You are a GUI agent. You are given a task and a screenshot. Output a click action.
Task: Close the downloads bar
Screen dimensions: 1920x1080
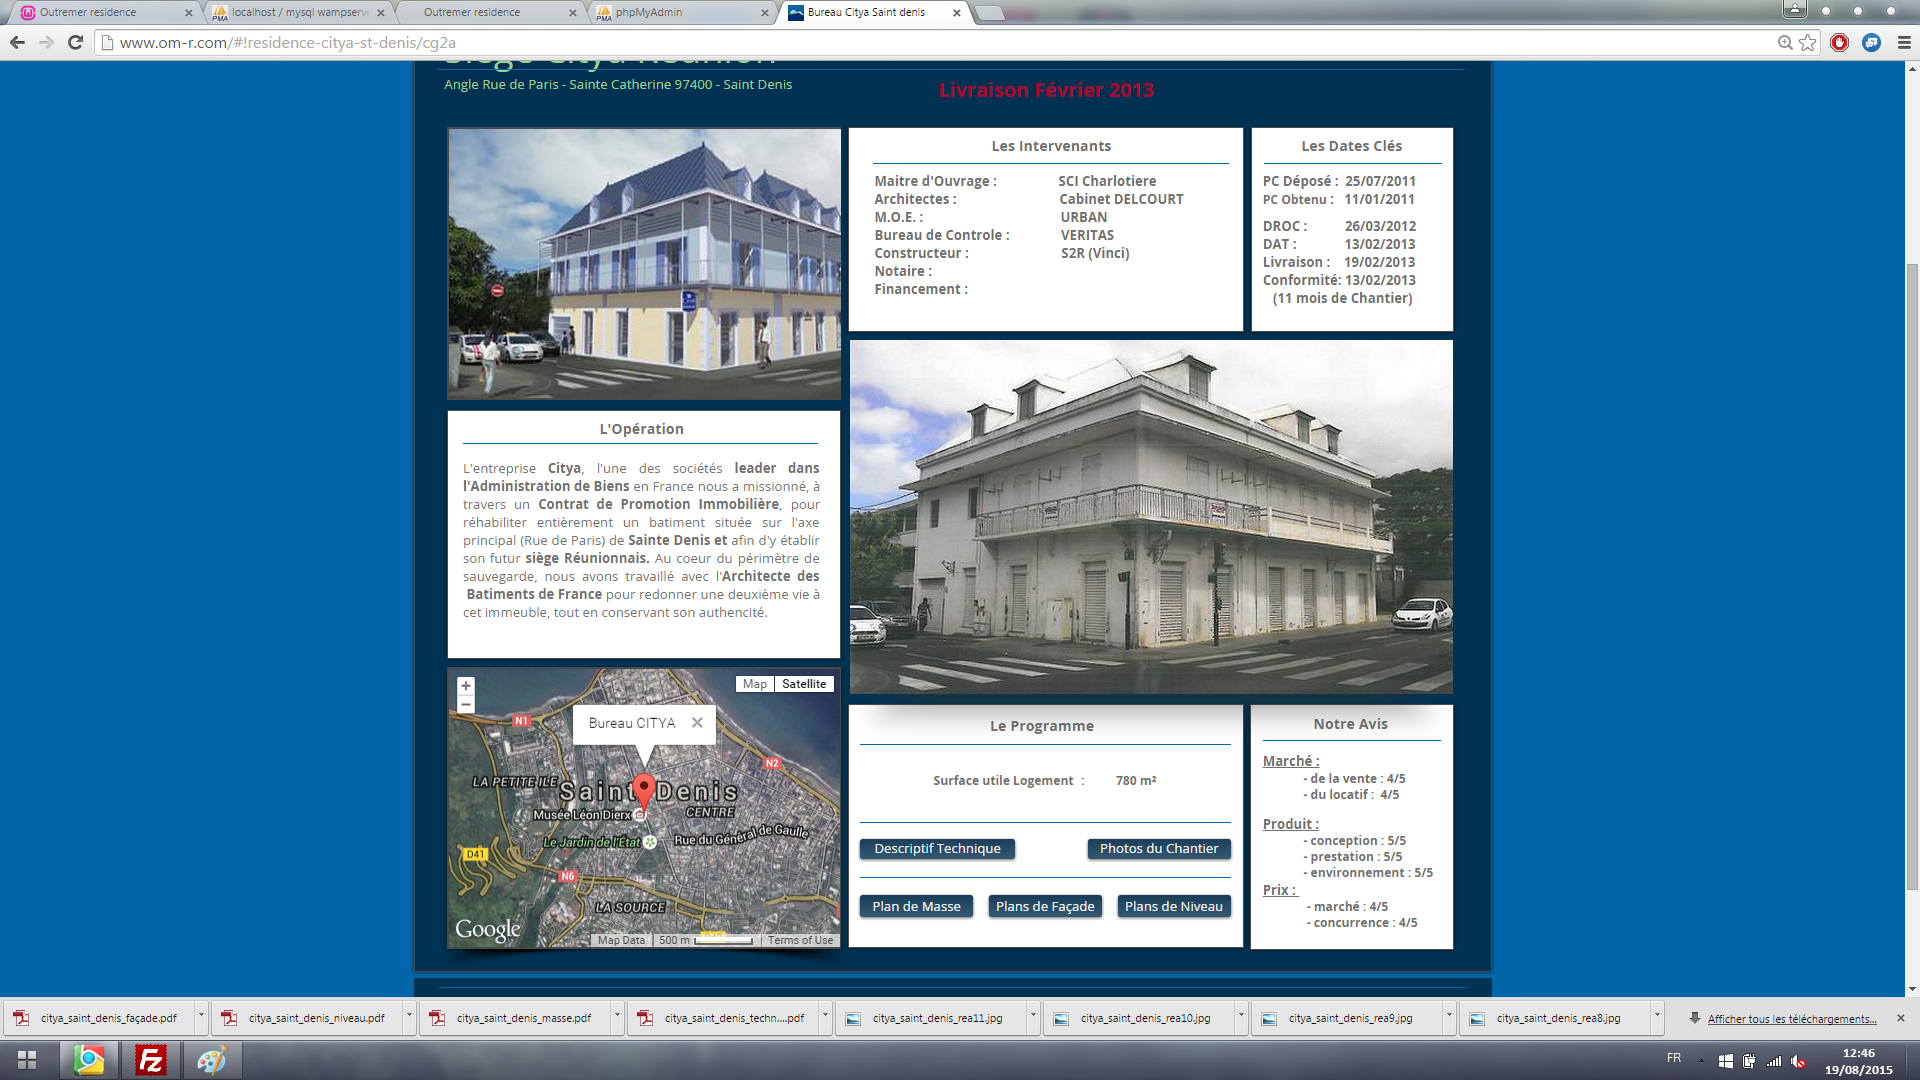tap(1901, 1018)
